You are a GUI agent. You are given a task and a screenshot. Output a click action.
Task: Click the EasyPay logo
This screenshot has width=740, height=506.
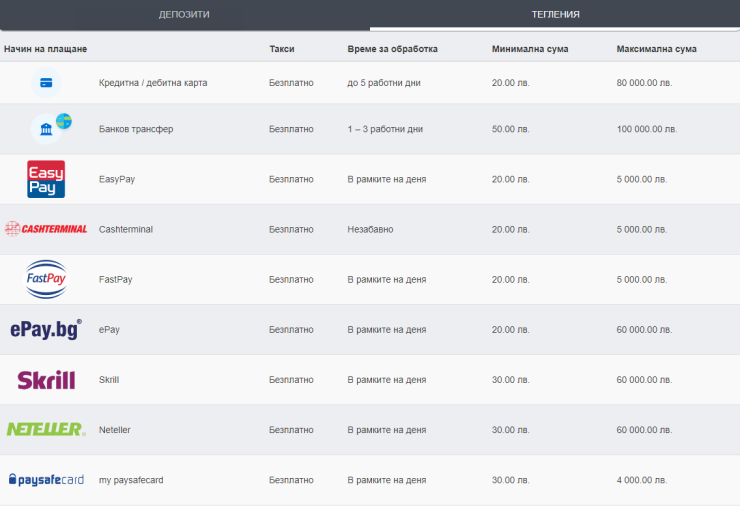coord(46,179)
